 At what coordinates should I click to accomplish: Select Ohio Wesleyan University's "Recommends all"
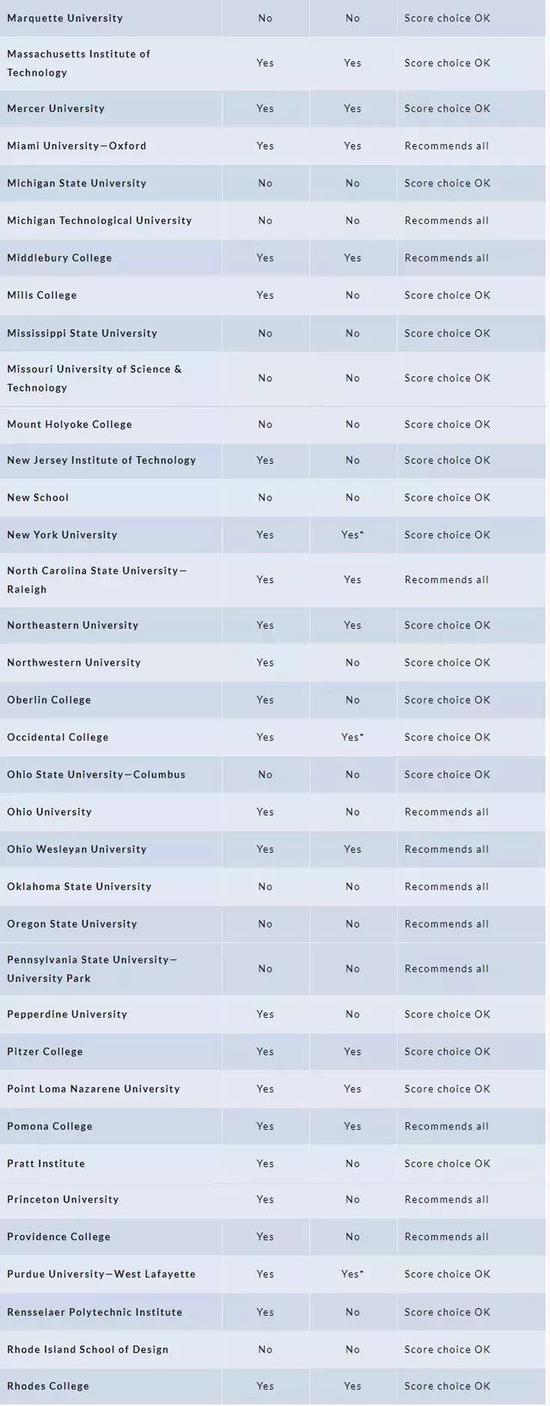(447, 849)
